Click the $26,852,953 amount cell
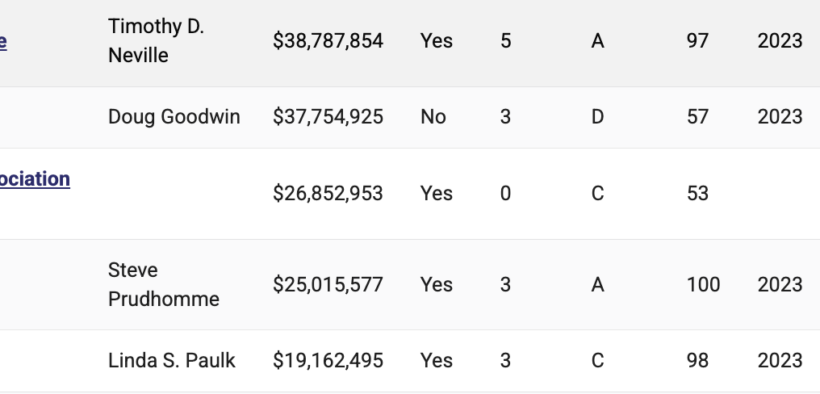The height and width of the screenshot is (394, 820). pos(328,194)
